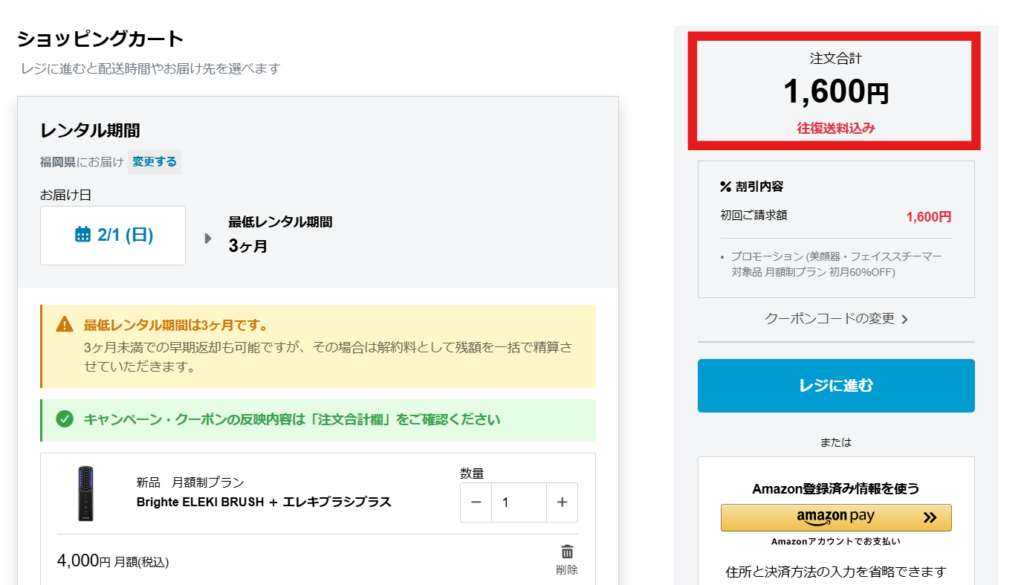The image size is (1024, 585).
Task: Pay using the yellow Amazon Pay button
Action: click(836, 517)
